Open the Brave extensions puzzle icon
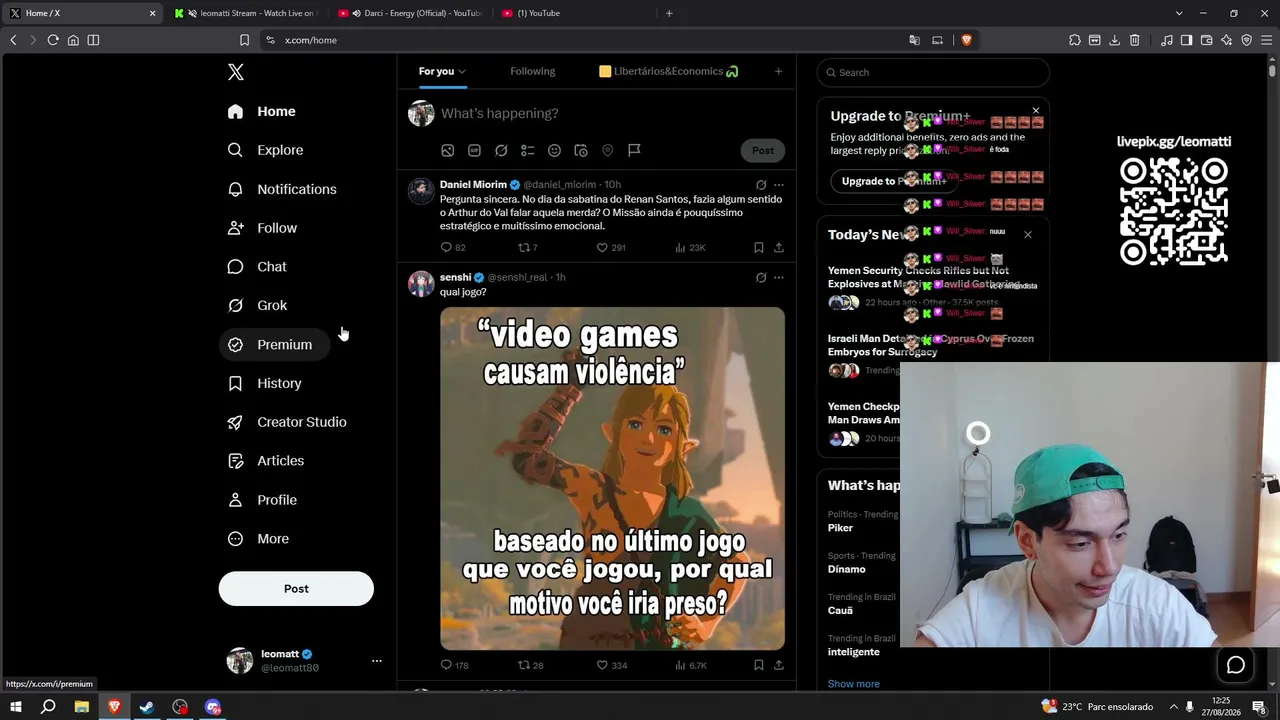The height and width of the screenshot is (720, 1280). pyautogui.click(x=1074, y=40)
